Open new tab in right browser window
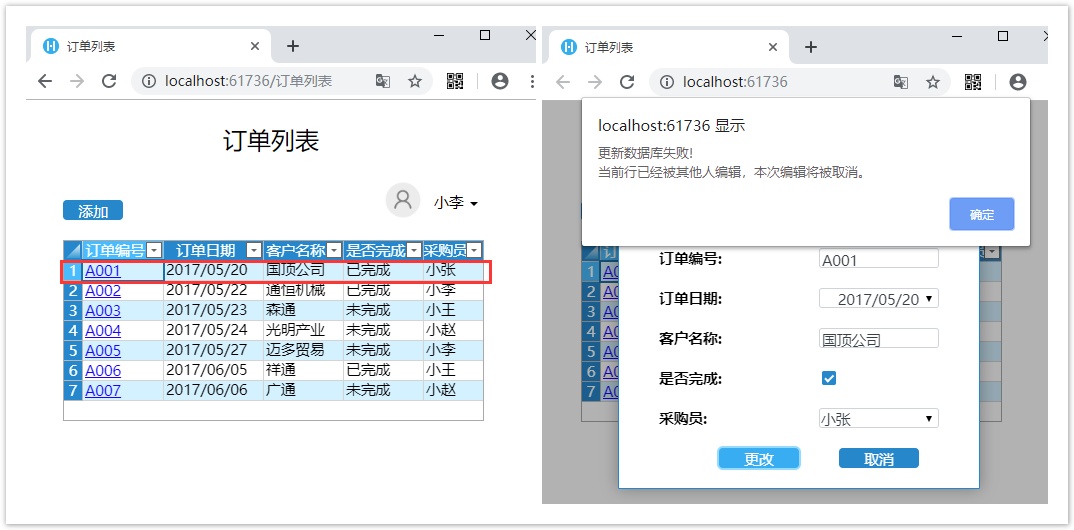Image resolution: width=1074 pixels, height=530 pixels. pyautogui.click(x=811, y=47)
